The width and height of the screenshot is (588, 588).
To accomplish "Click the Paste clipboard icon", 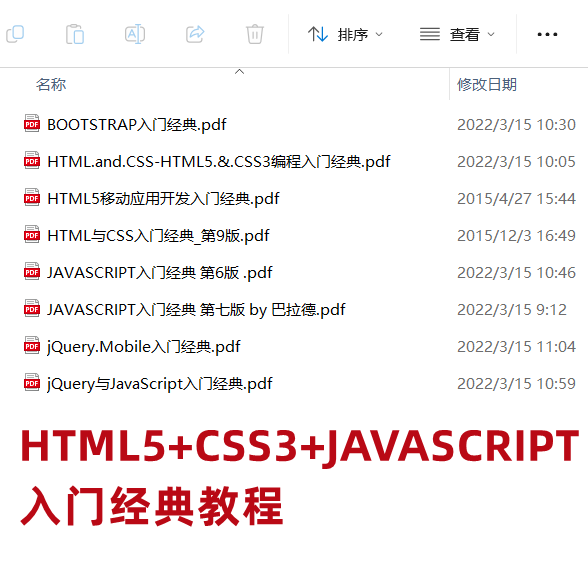I will pyautogui.click(x=75, y=34).
